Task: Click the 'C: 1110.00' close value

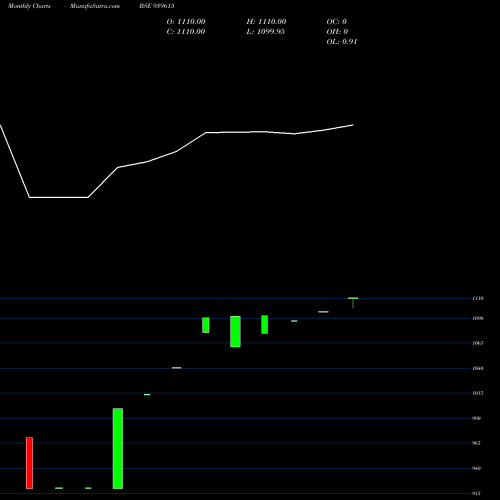Action: coord(186,32)
